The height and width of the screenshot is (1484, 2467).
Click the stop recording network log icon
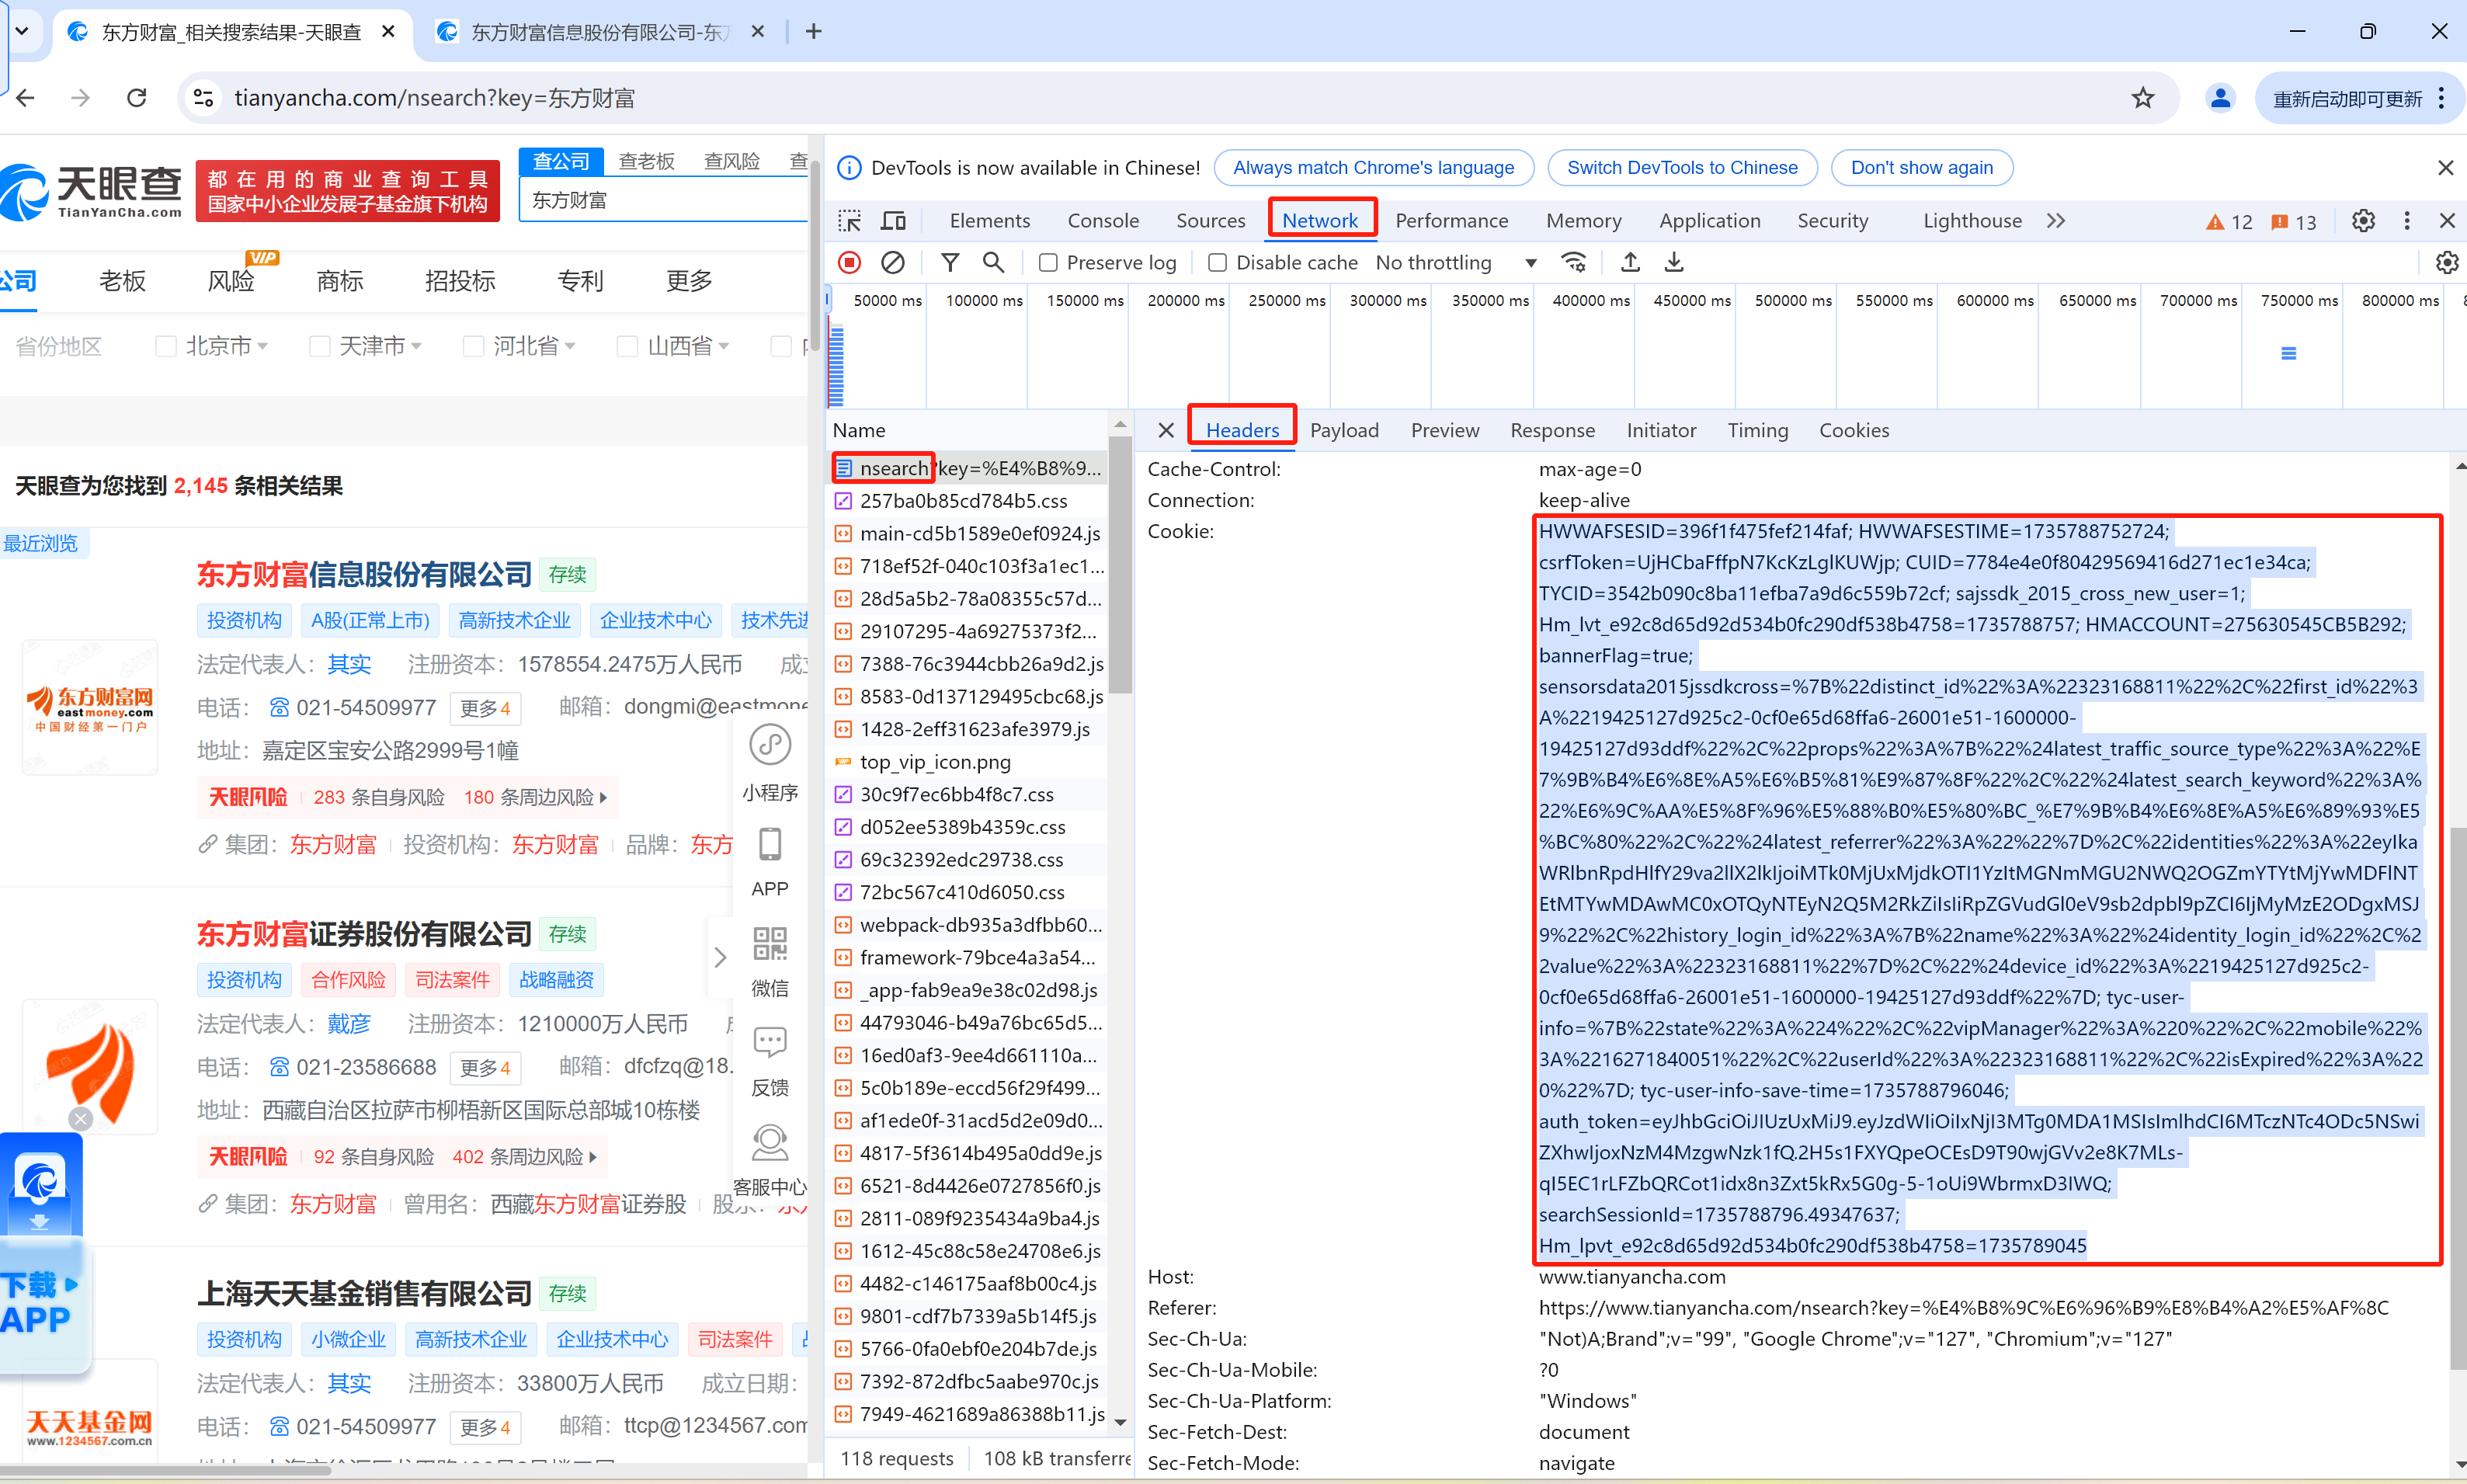click(849, 263)
